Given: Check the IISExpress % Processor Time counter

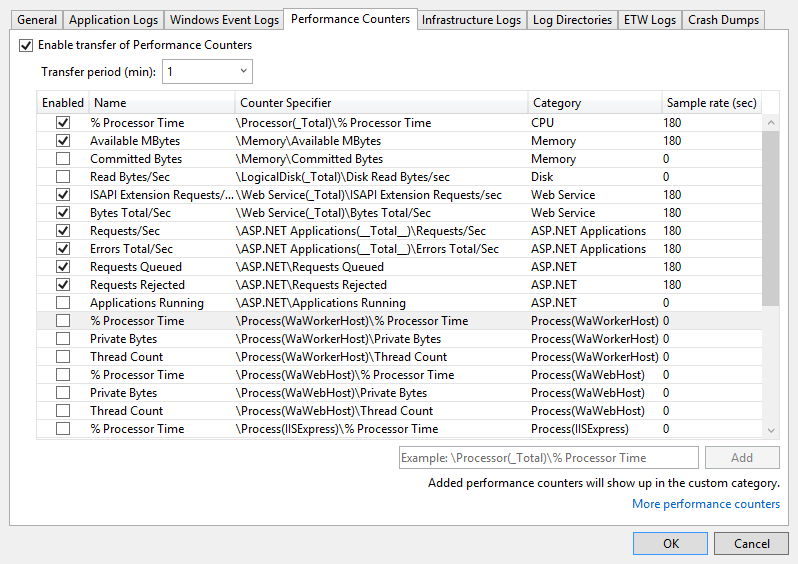Looking at the screenshot, I should point(63,429).
